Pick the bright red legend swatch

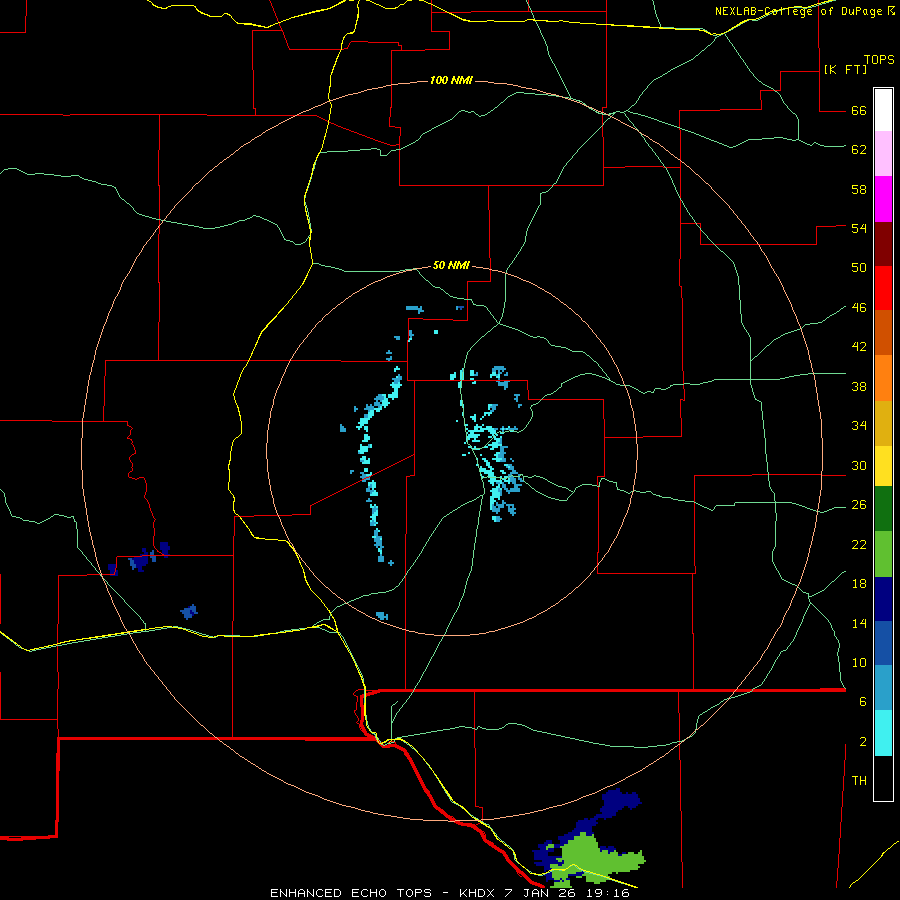(883, 288)
